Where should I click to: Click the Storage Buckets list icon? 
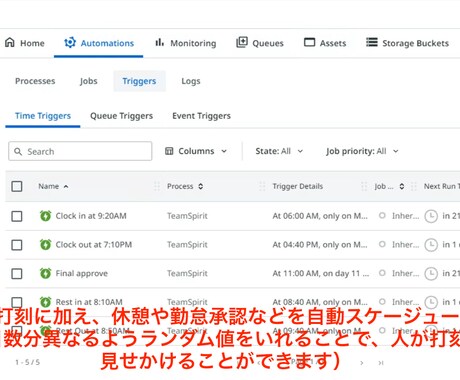click(372, 42)
